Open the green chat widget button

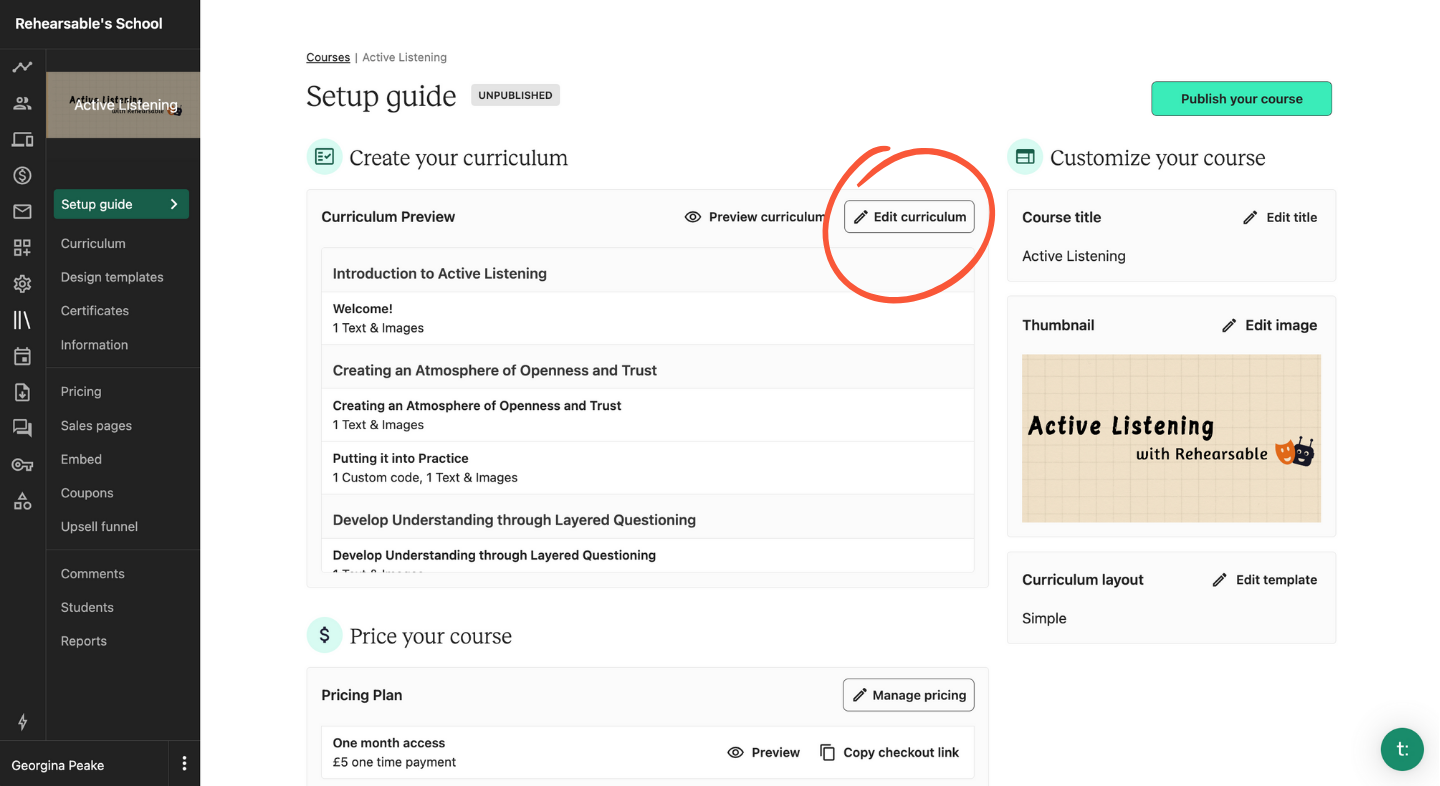[x=1402, y=749]
